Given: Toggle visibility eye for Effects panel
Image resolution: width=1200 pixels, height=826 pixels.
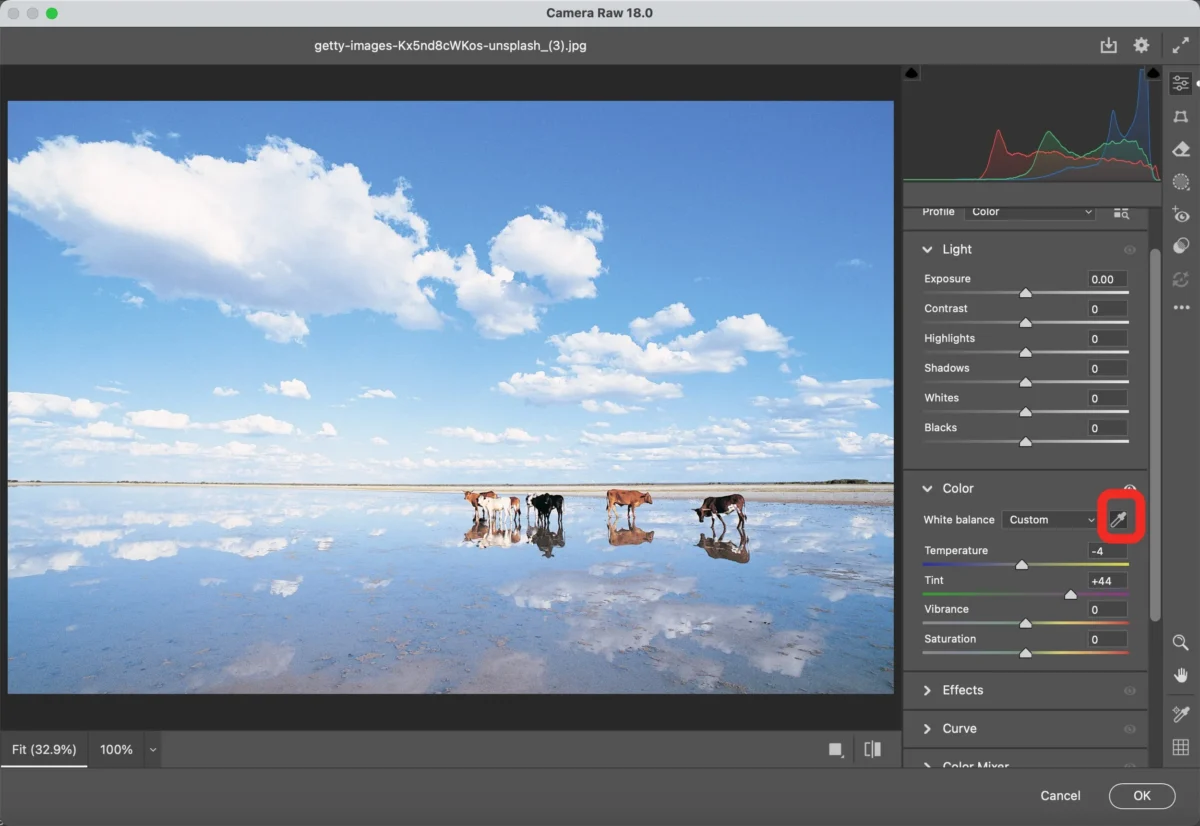Looking at the screenshot, I should [1130, 691].
